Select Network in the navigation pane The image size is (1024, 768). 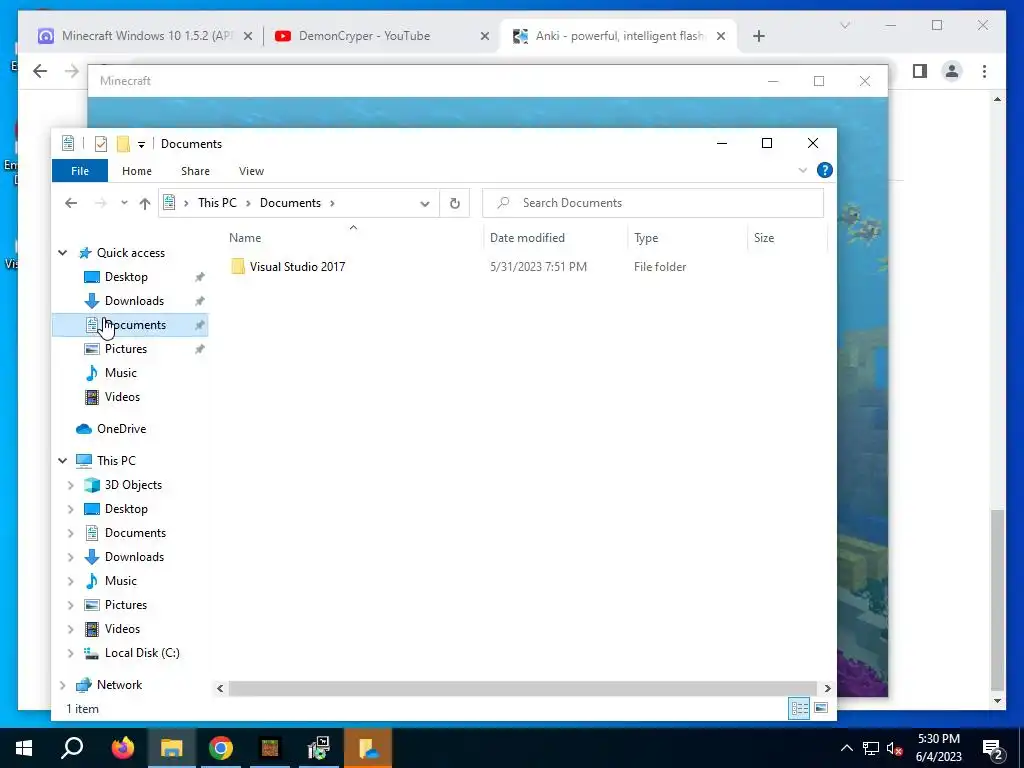point(120,685)
